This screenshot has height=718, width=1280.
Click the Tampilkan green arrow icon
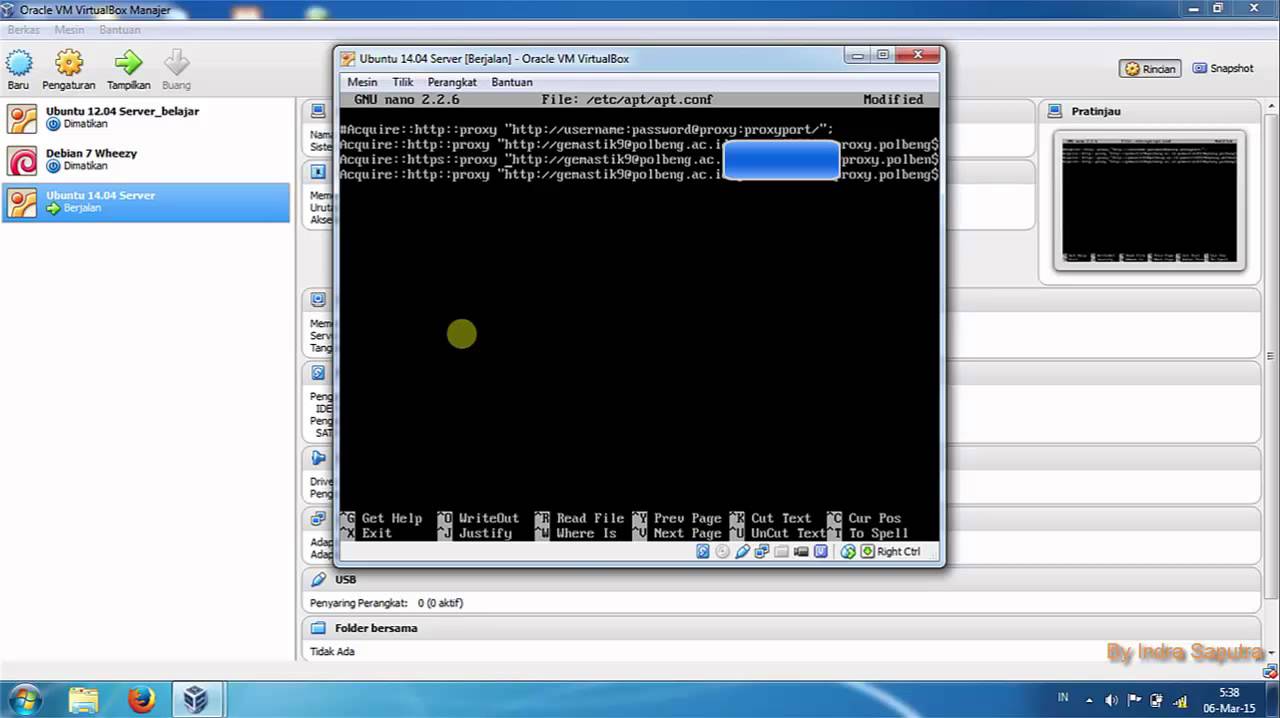tap(128, 63)
